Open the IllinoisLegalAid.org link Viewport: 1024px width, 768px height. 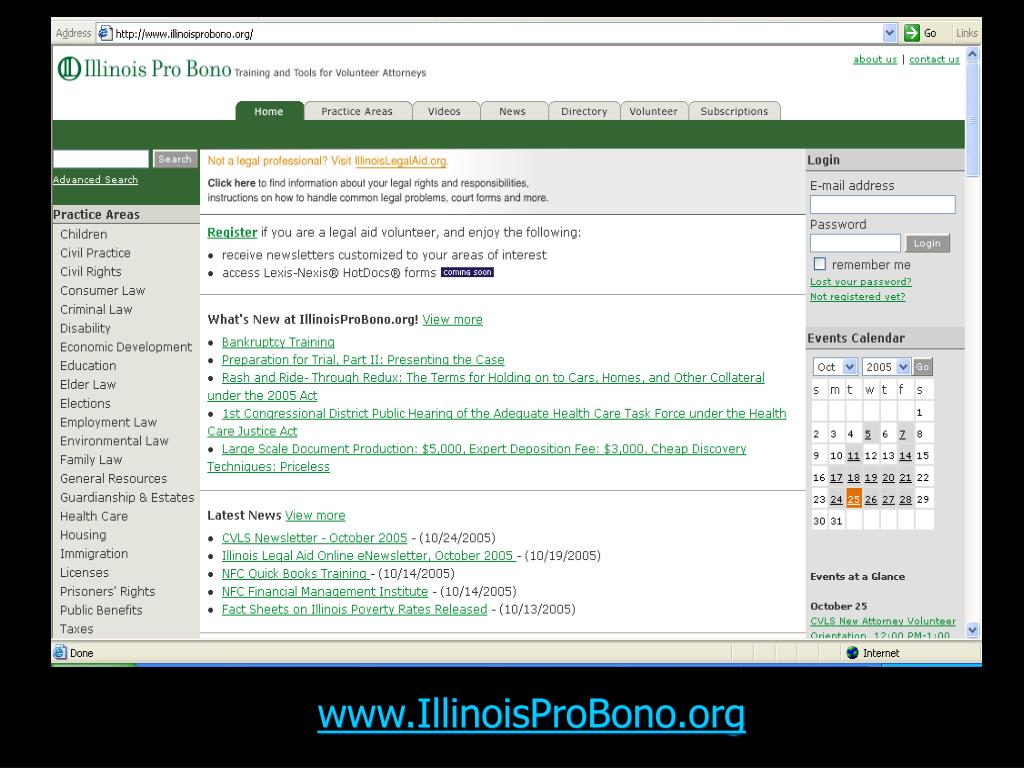(x=400, y=161)
